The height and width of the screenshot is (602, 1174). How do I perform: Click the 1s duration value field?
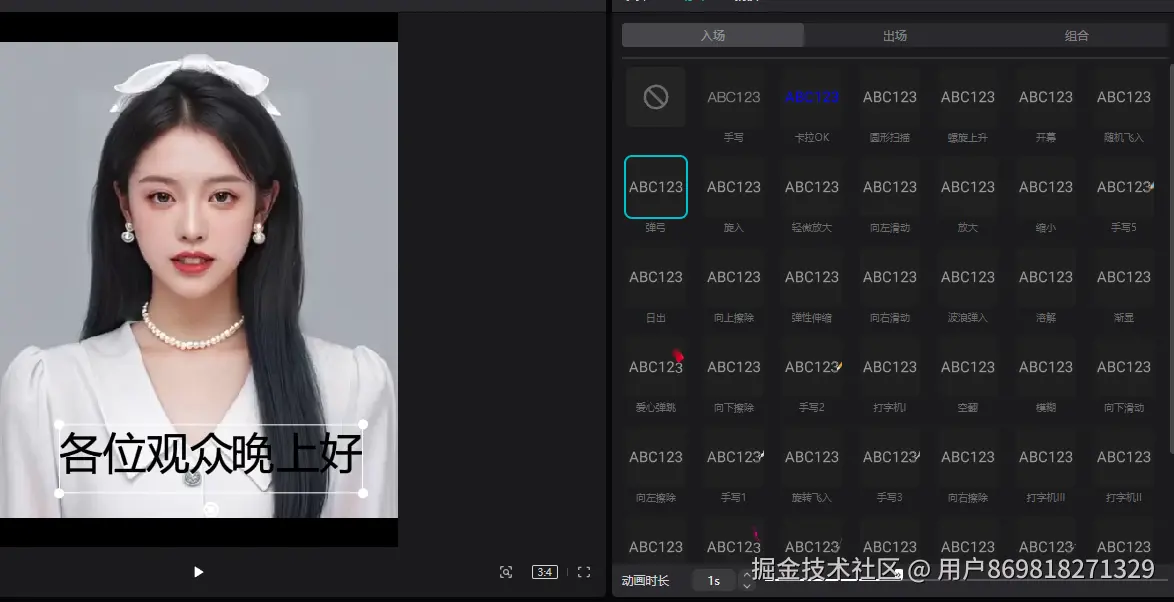click(714, 579)
